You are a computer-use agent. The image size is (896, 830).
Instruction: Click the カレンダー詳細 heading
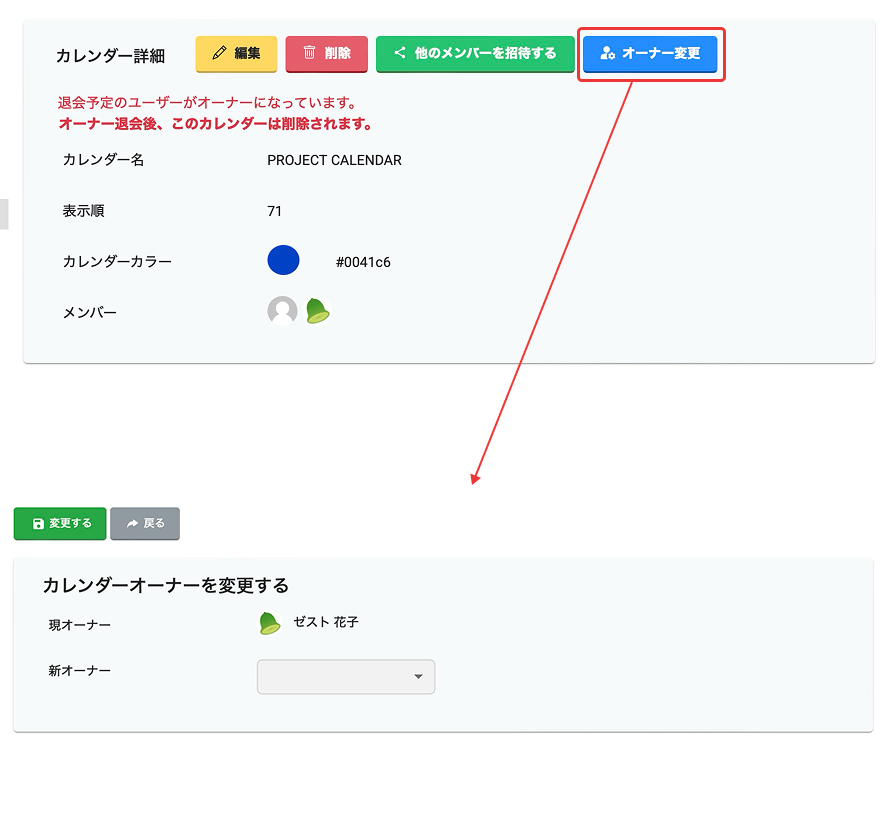110,56
